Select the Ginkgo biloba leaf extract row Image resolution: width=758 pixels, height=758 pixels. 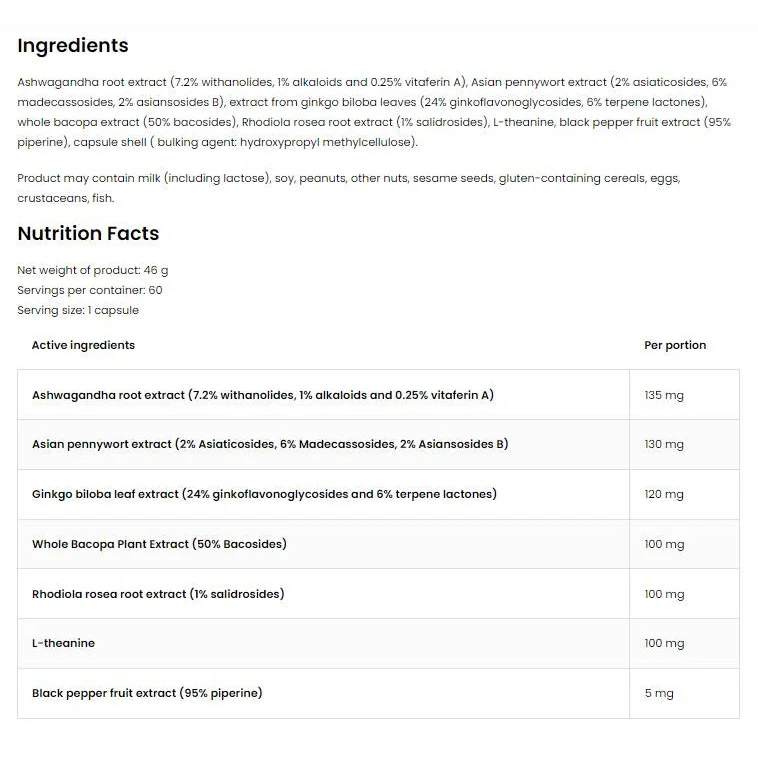[378, 495]
